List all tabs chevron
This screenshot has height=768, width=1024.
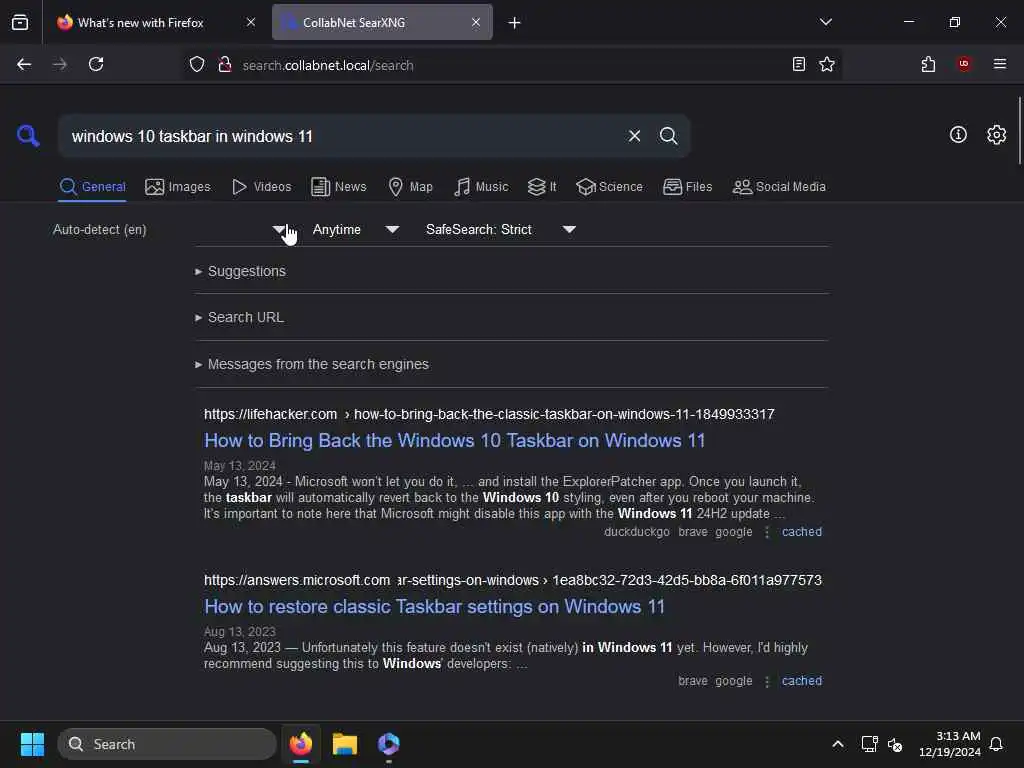[x=825, y=22]
